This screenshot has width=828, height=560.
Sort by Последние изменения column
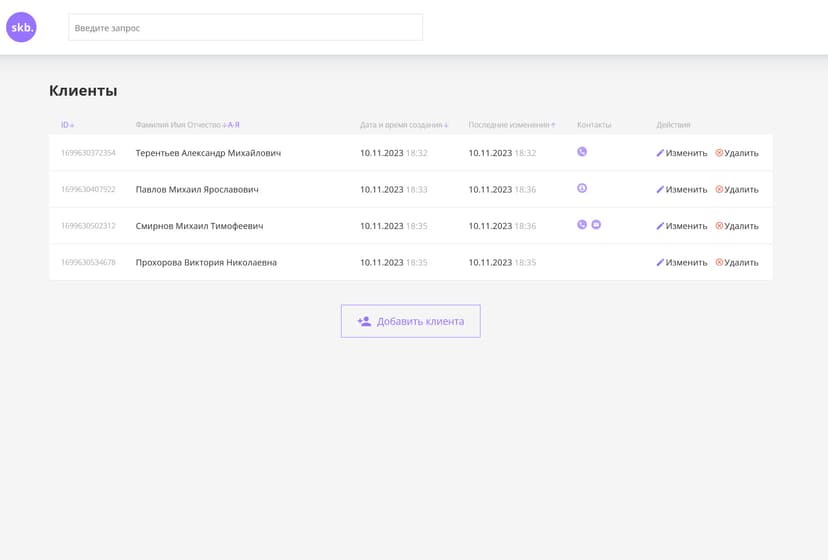point(511,125)
